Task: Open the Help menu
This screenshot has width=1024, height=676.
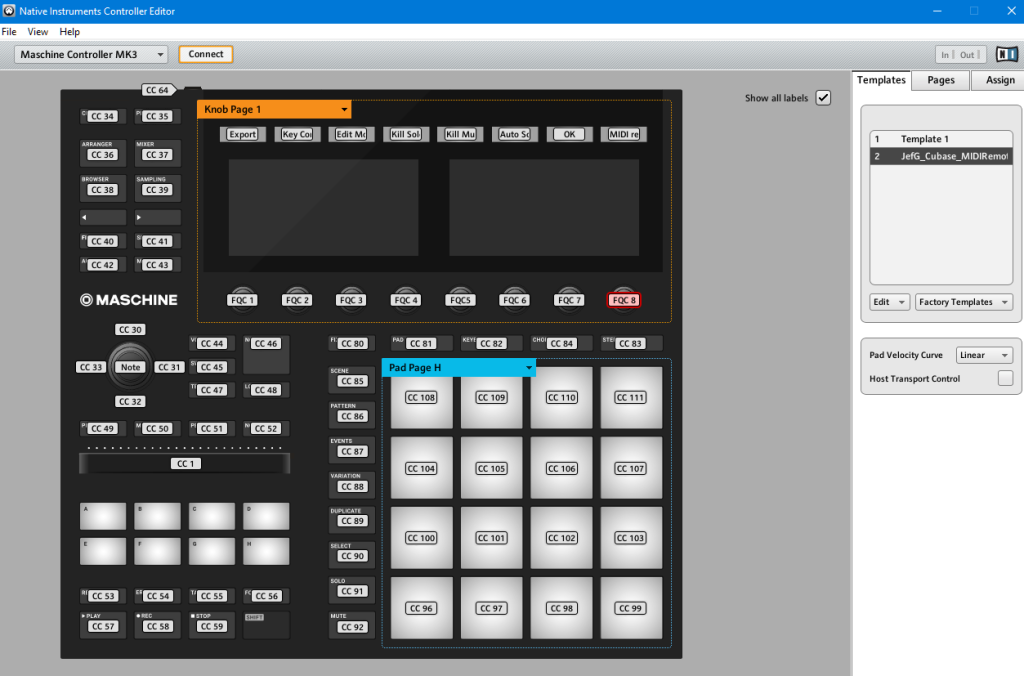Action: (69, 31)
